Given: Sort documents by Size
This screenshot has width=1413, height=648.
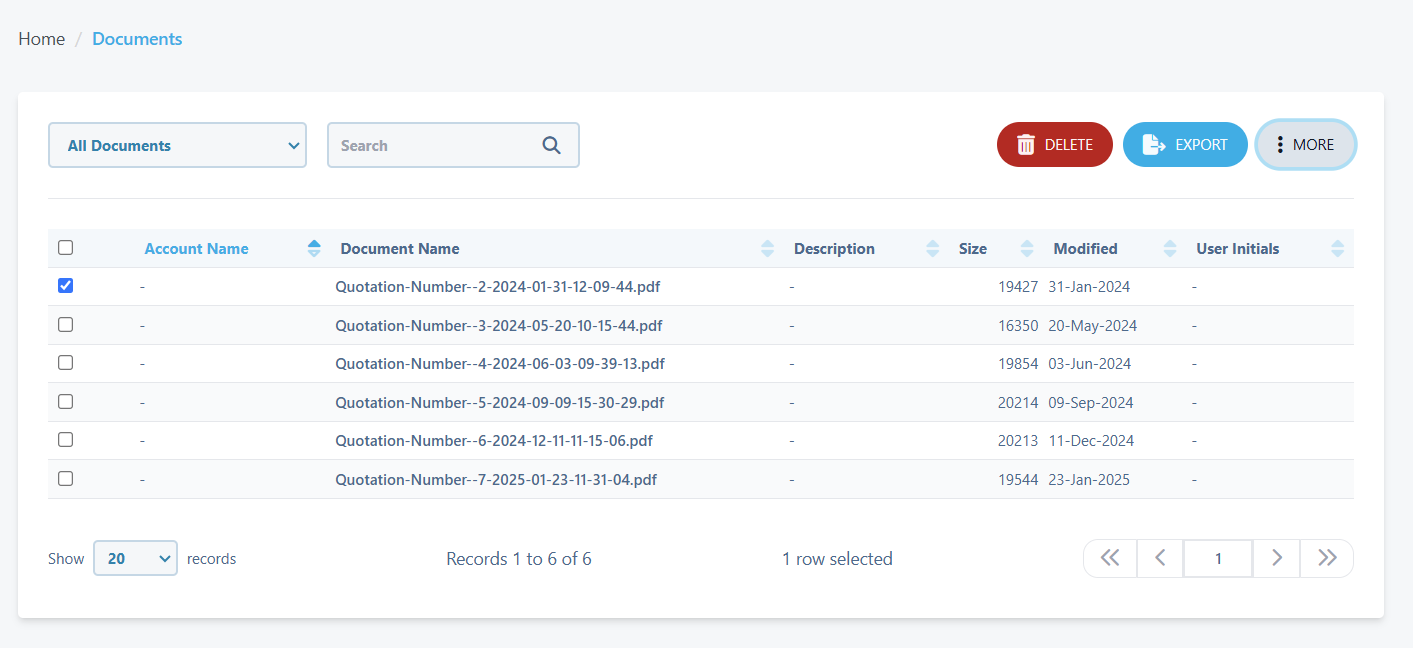Looking at the screenshot, I should [1026, 249].
